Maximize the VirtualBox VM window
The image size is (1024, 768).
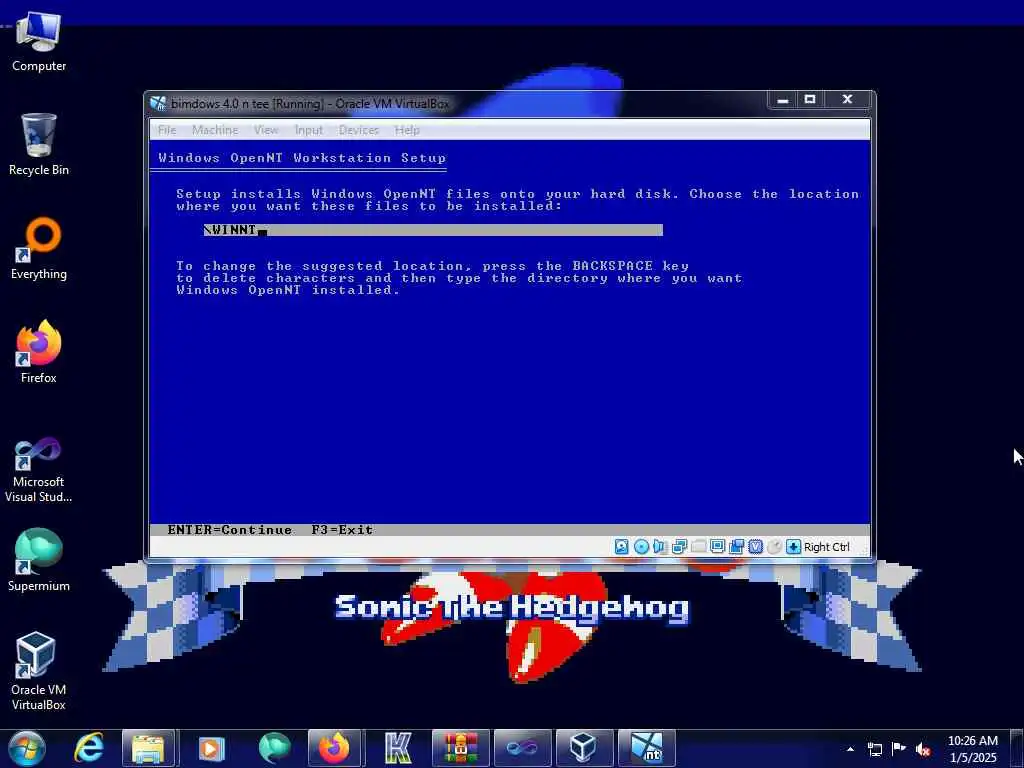pos(810,99)
